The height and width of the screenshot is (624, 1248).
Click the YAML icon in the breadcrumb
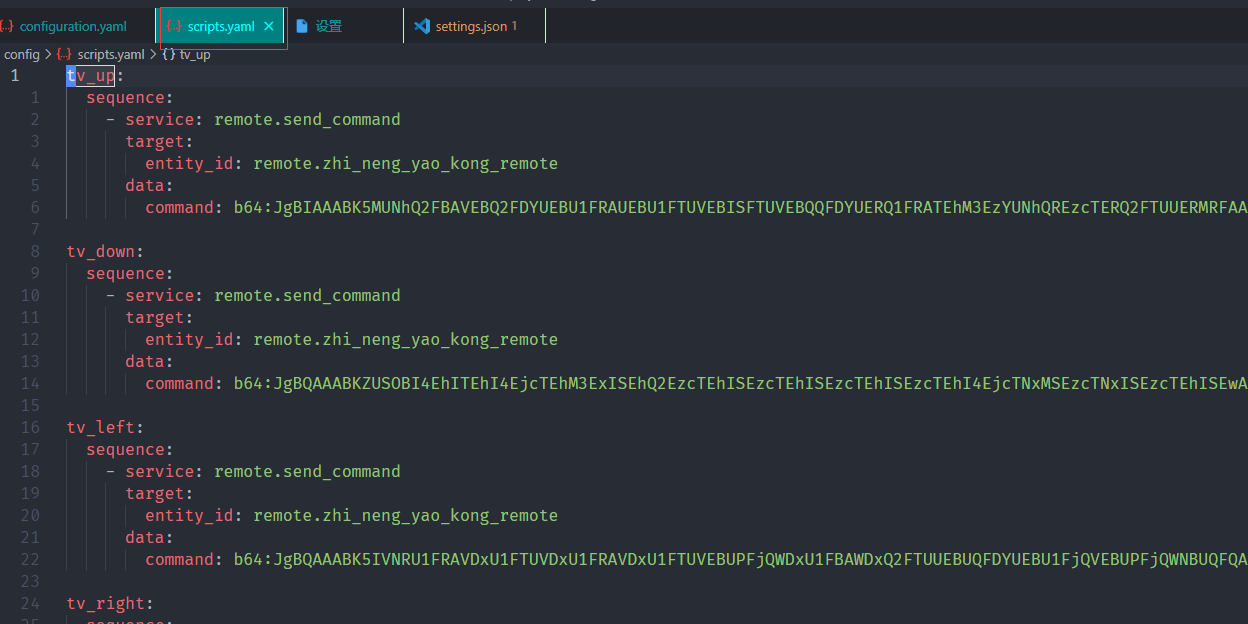pos(64,54)
